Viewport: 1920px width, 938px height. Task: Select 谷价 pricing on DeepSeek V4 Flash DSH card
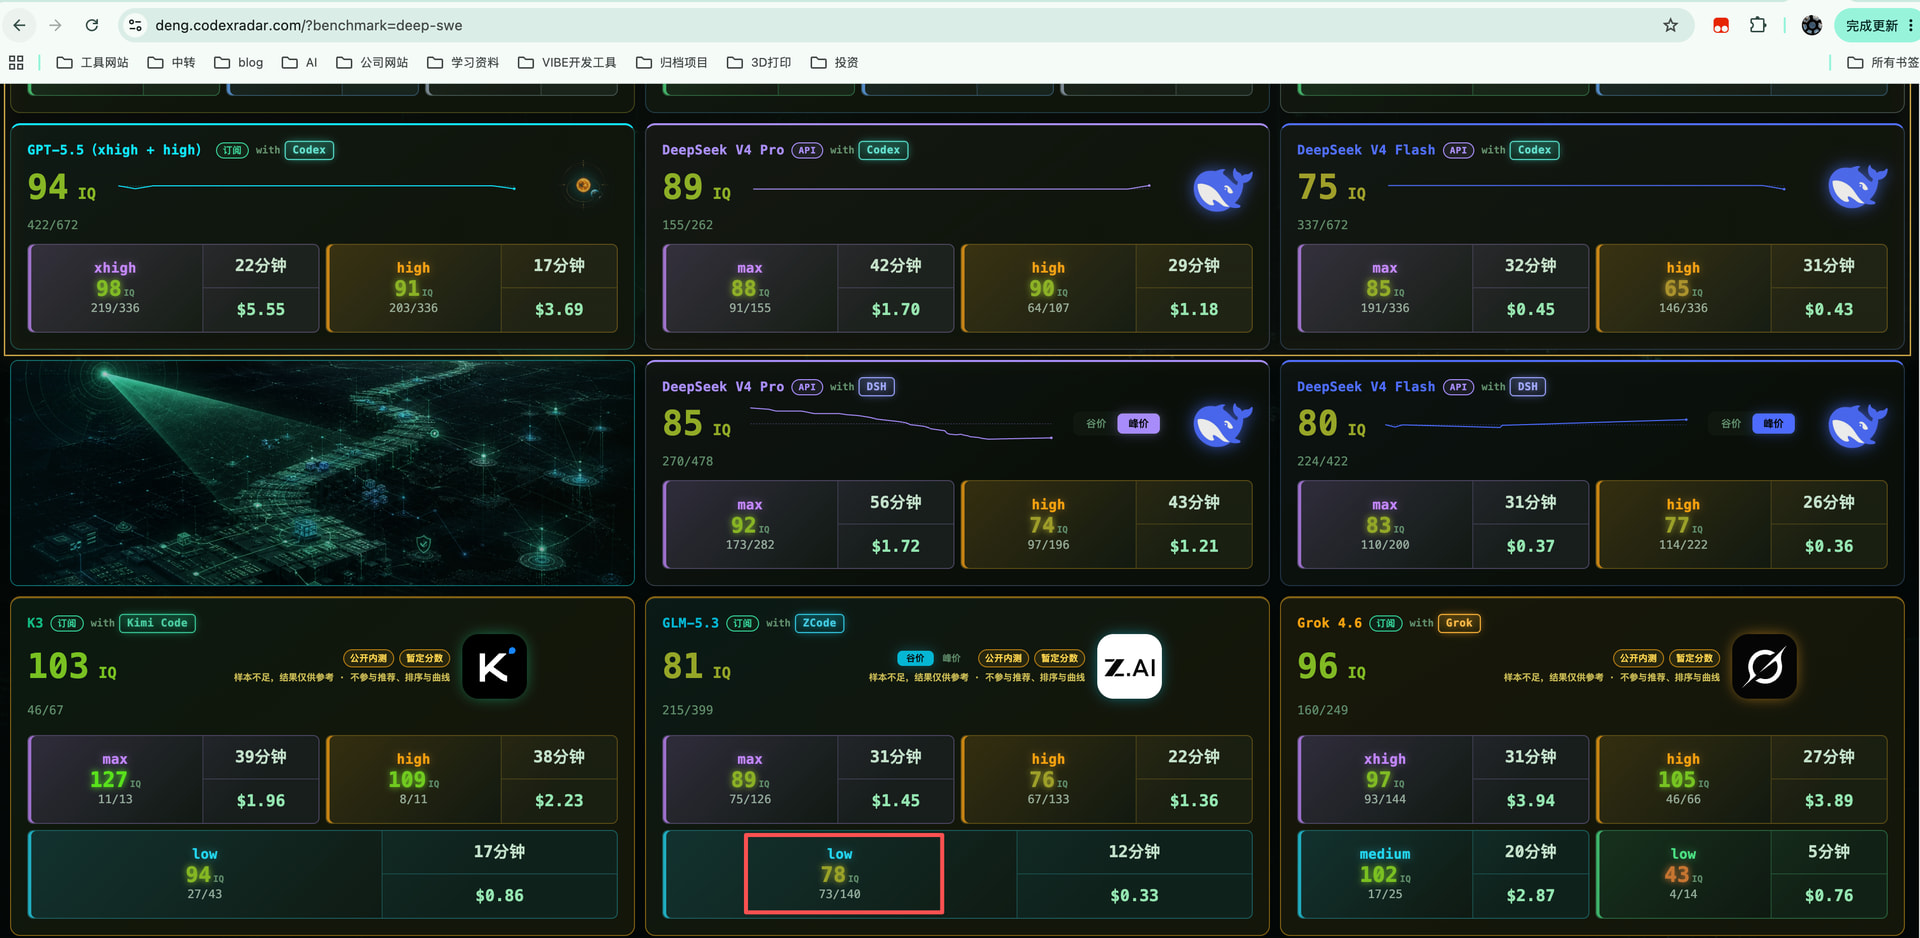[x=1731, y=424]
